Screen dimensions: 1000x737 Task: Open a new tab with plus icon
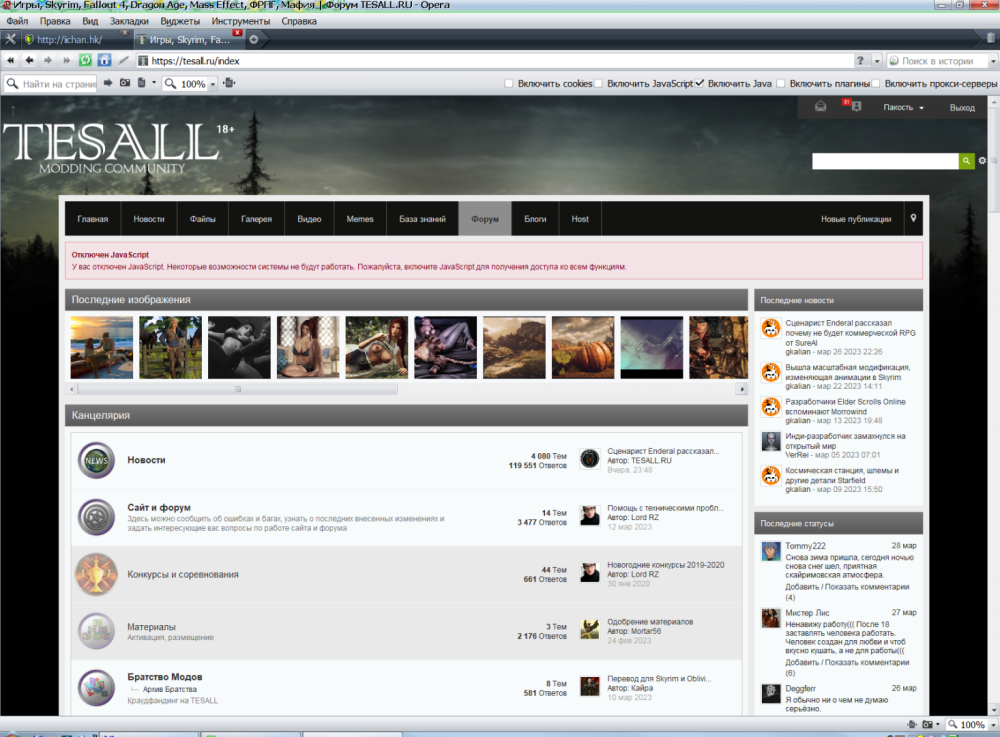point(254,40)
